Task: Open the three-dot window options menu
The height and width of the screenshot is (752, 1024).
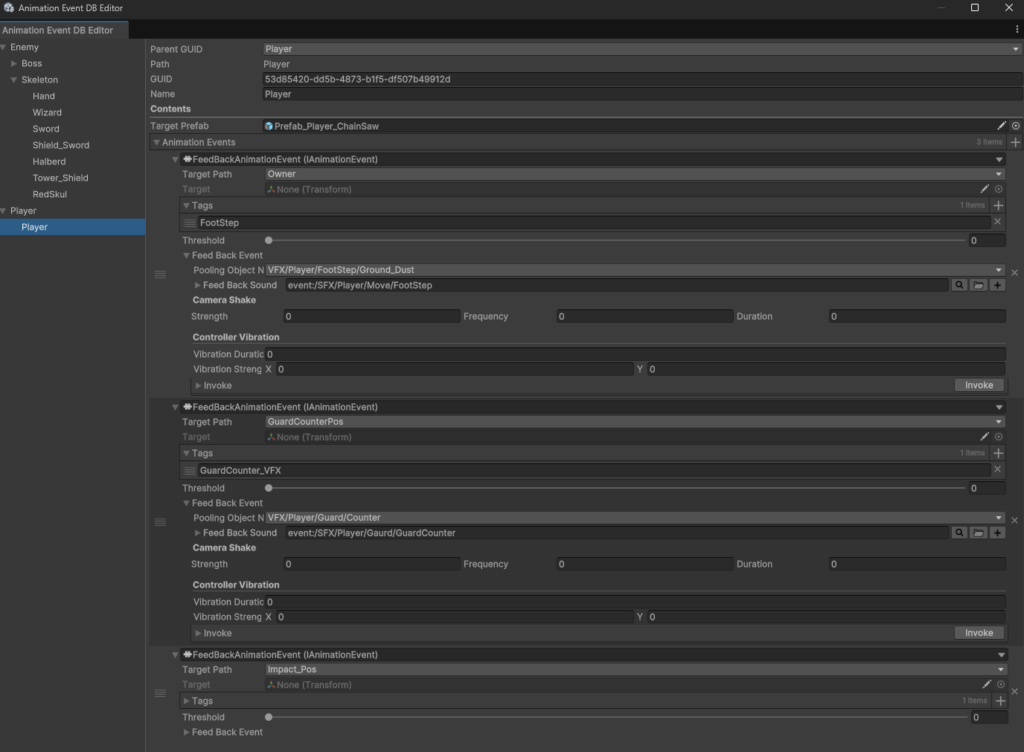Action: coord(1016,30)
